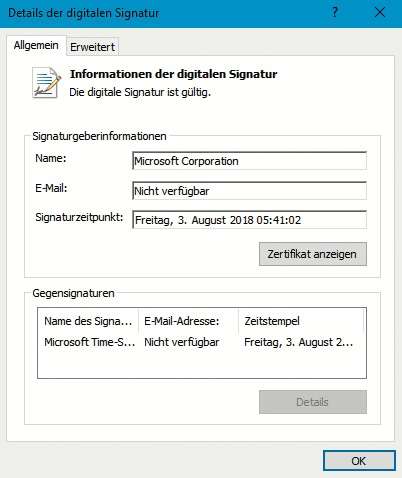Confirm the dialog with OK
This screenshot has width=402, height=478.
(359, 461)
